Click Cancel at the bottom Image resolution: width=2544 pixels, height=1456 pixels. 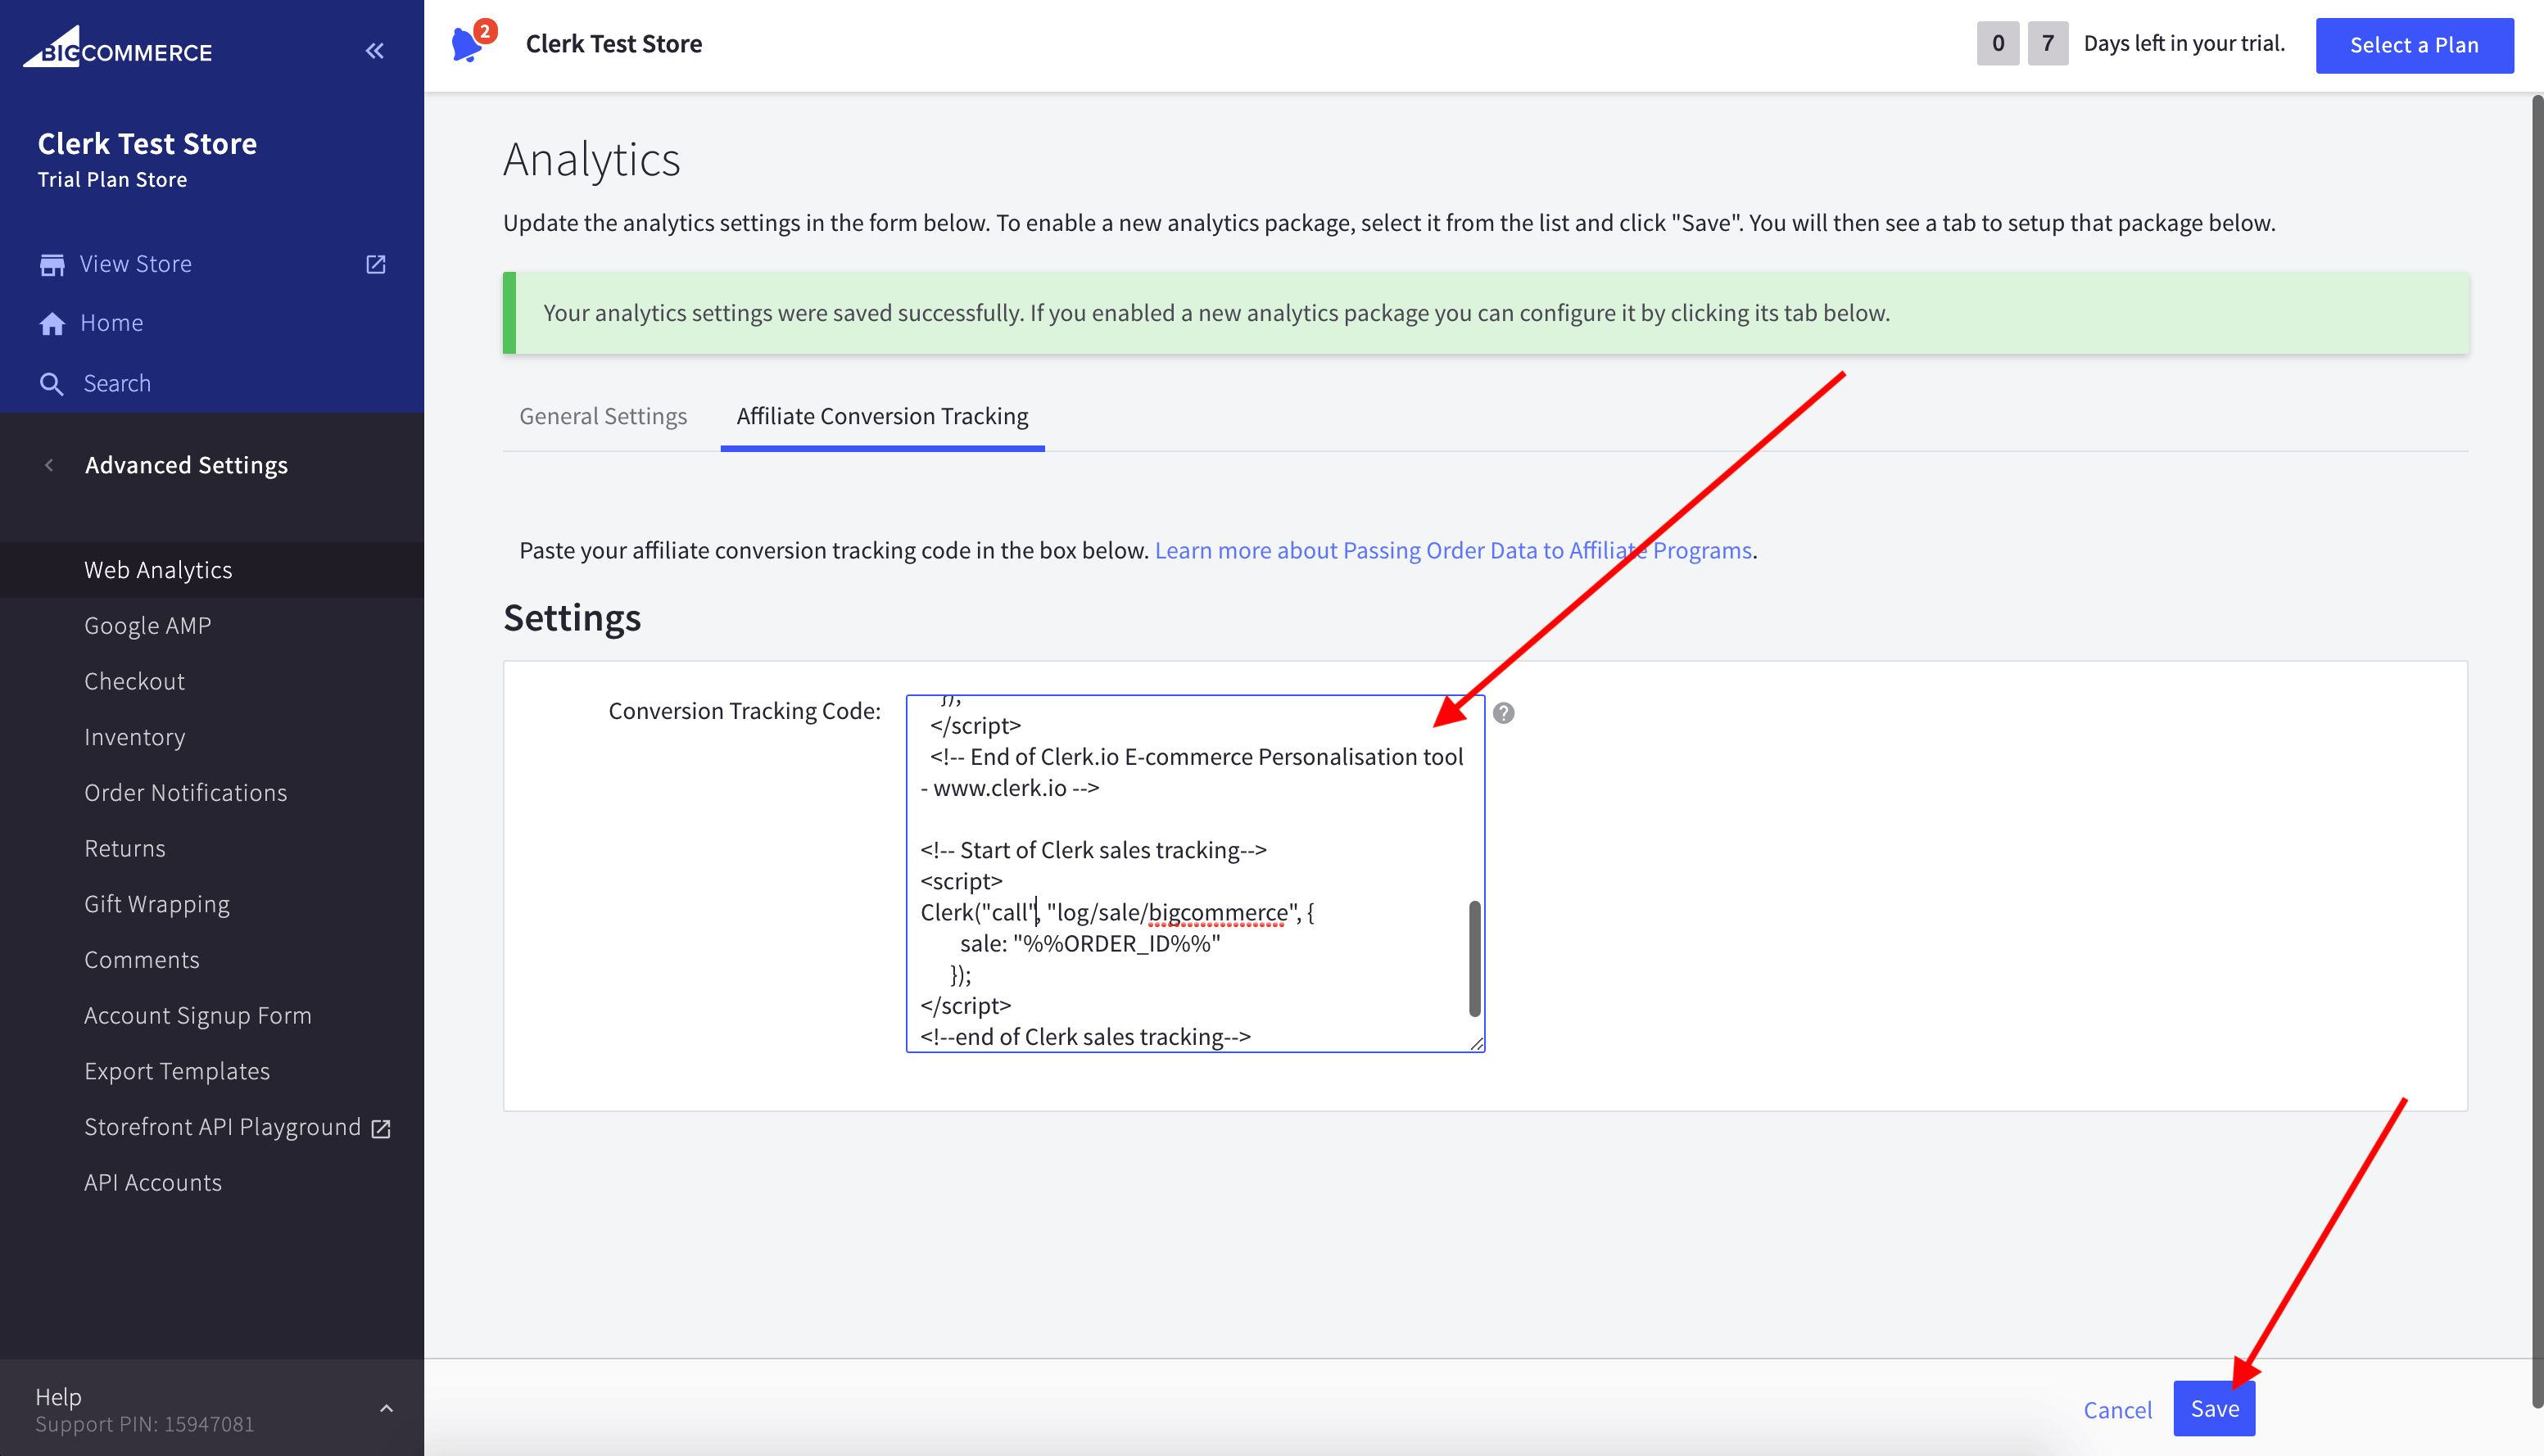[2117, 1409]
